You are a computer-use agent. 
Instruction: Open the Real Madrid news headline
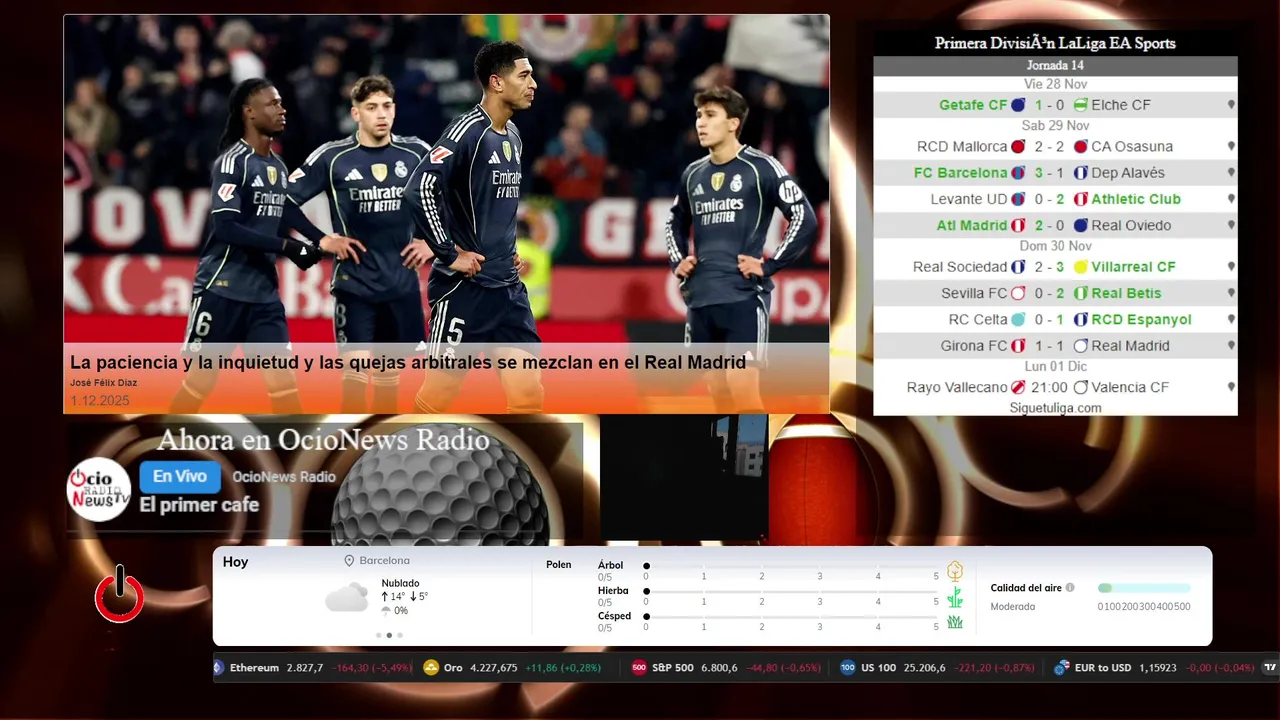tap(408, 362)
